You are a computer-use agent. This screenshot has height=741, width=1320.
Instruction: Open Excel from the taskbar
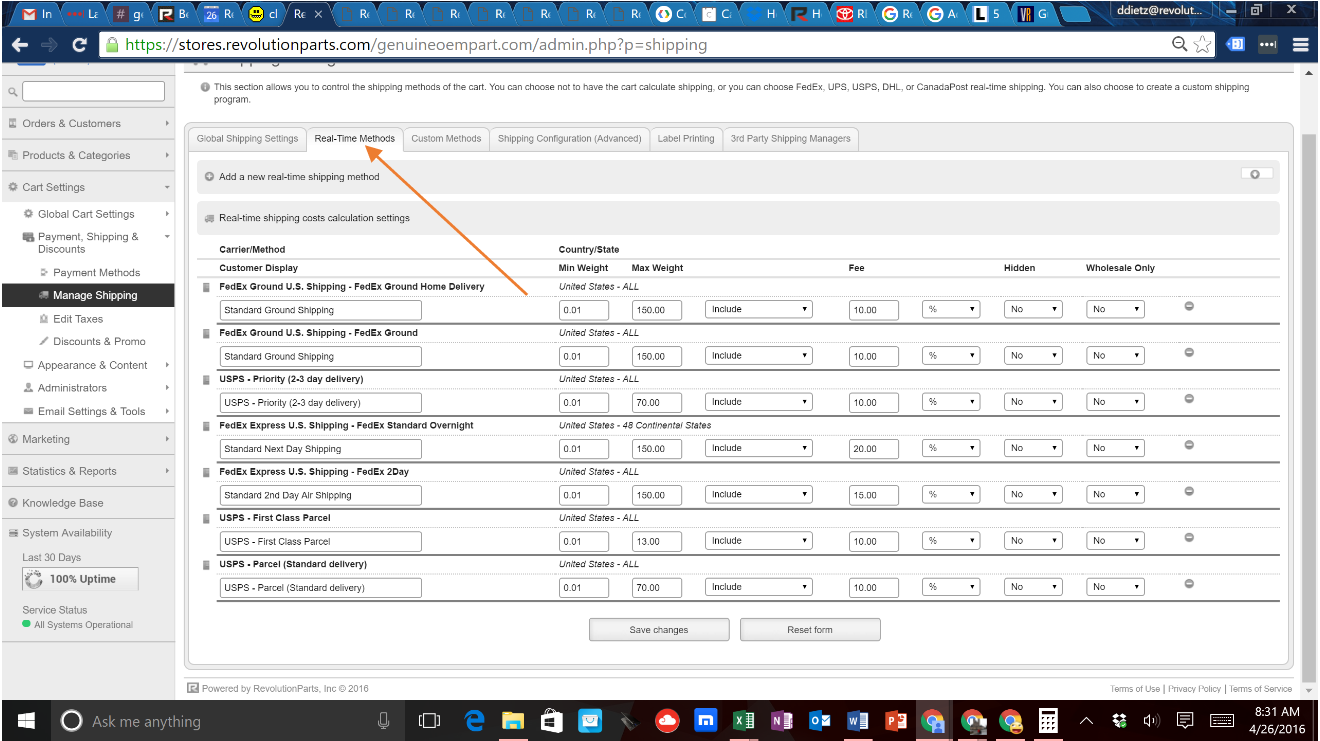(x=743, y=720)
